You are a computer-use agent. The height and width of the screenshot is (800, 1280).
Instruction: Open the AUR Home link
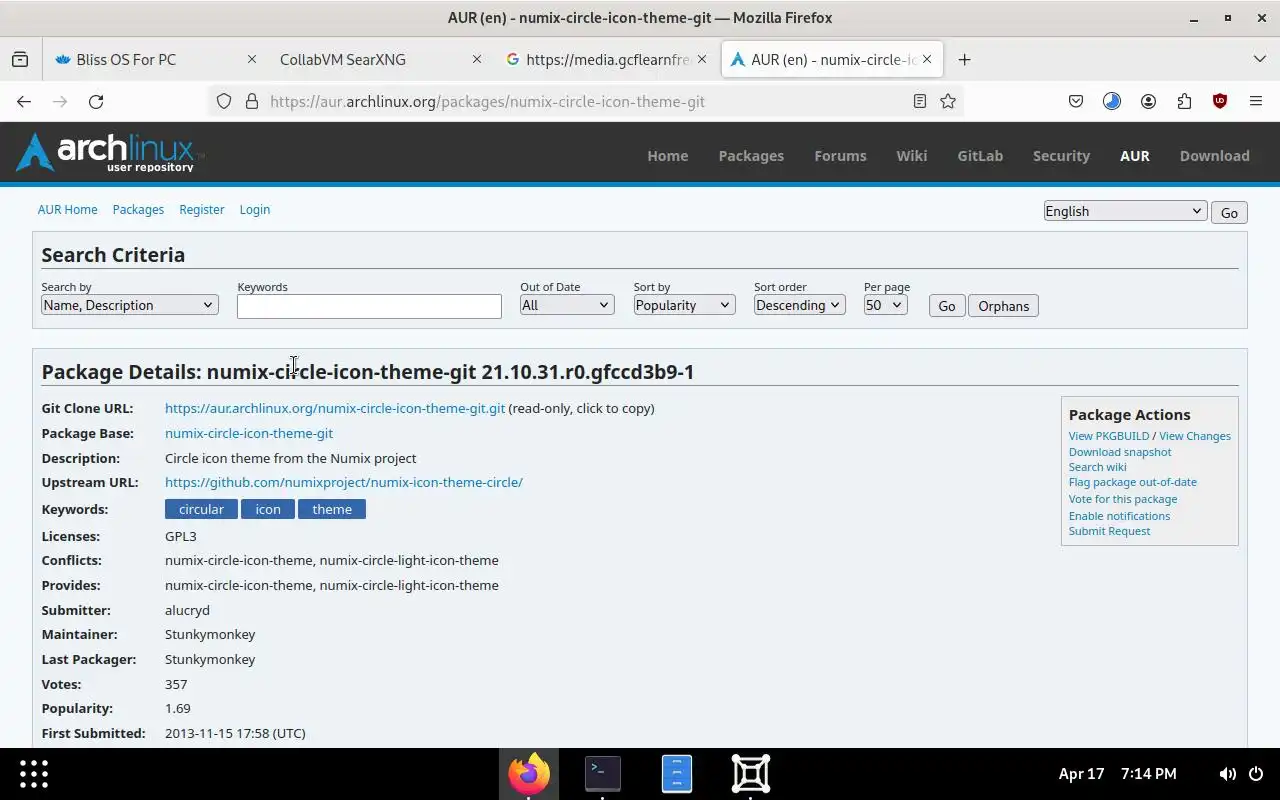(67, 209)
